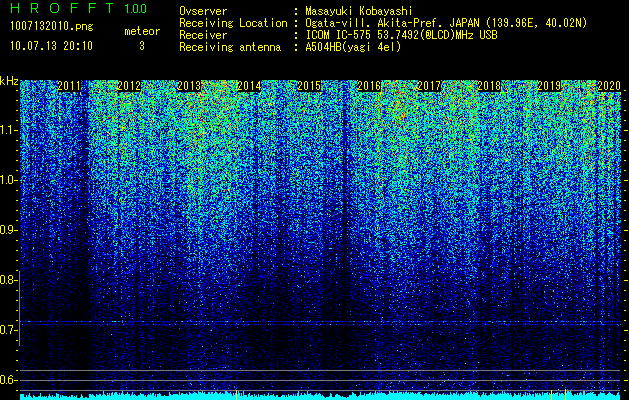This screenshot has width=629, height=400.
Task: Click the 2020 time marker
Action: point(609,86)
